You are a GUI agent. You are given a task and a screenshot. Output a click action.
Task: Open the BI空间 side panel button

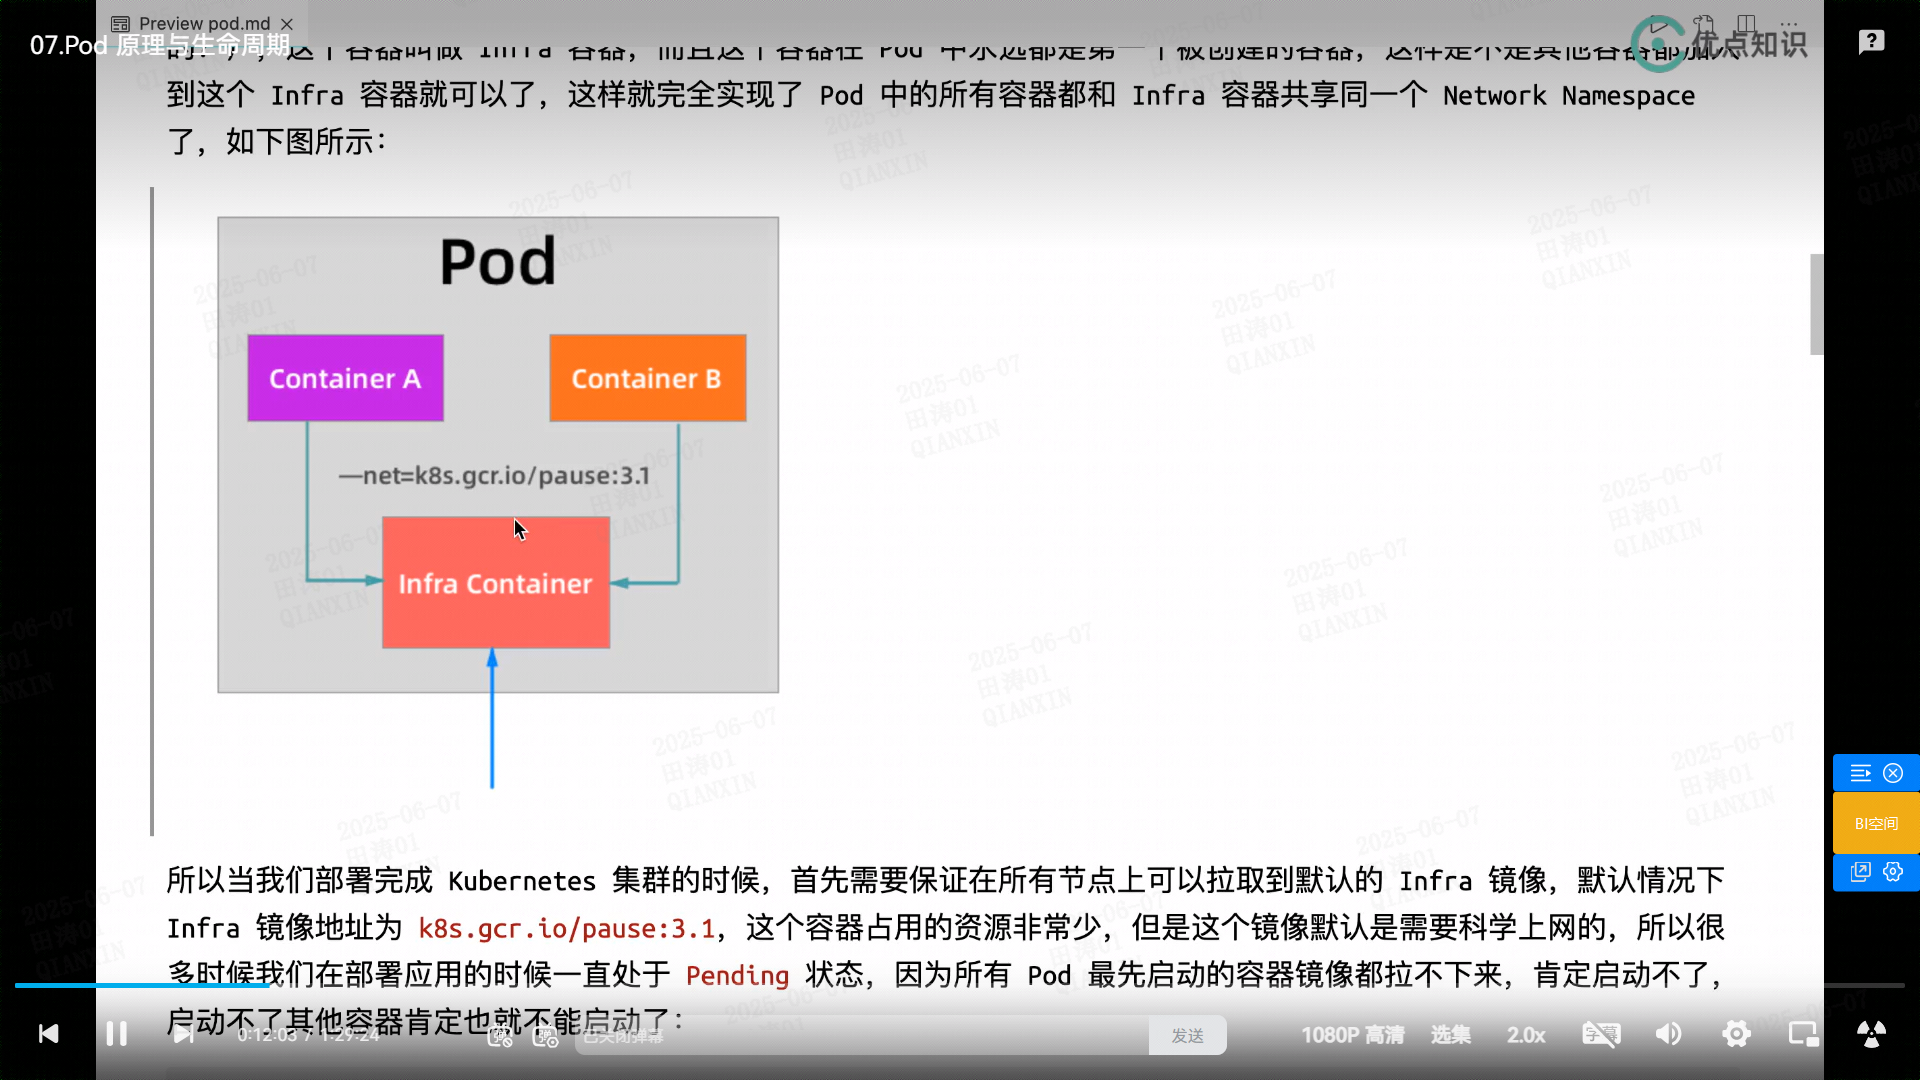[1876, 823]
